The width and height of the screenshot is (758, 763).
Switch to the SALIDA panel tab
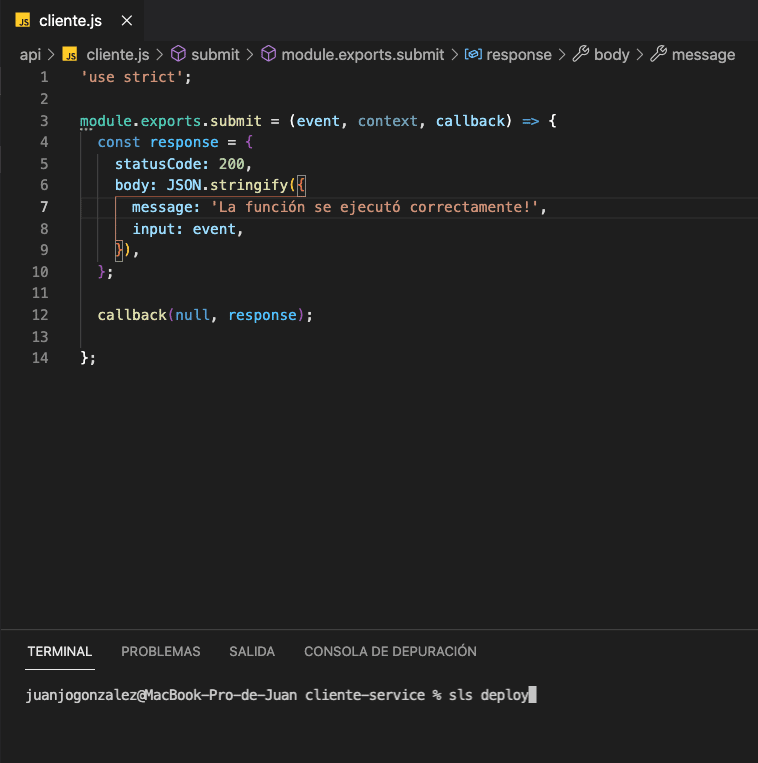point(252,651)
